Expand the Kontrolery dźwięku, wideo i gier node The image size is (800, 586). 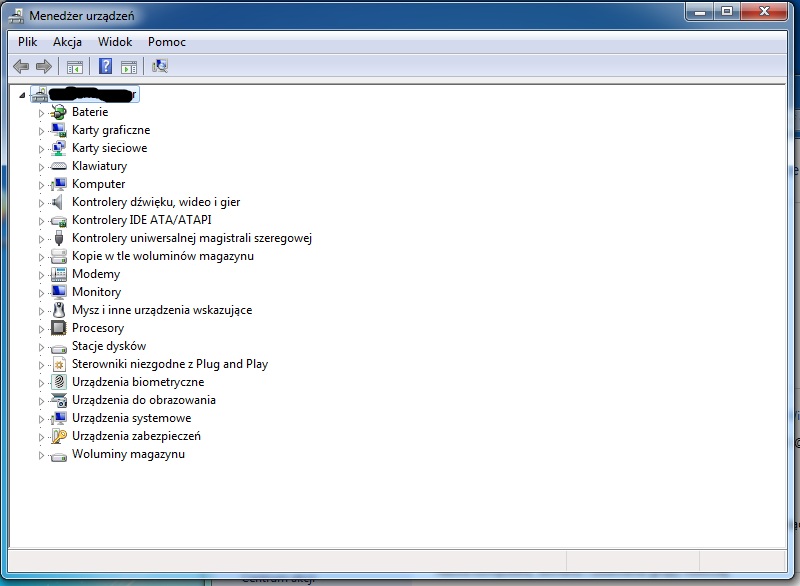click(41, 202)
